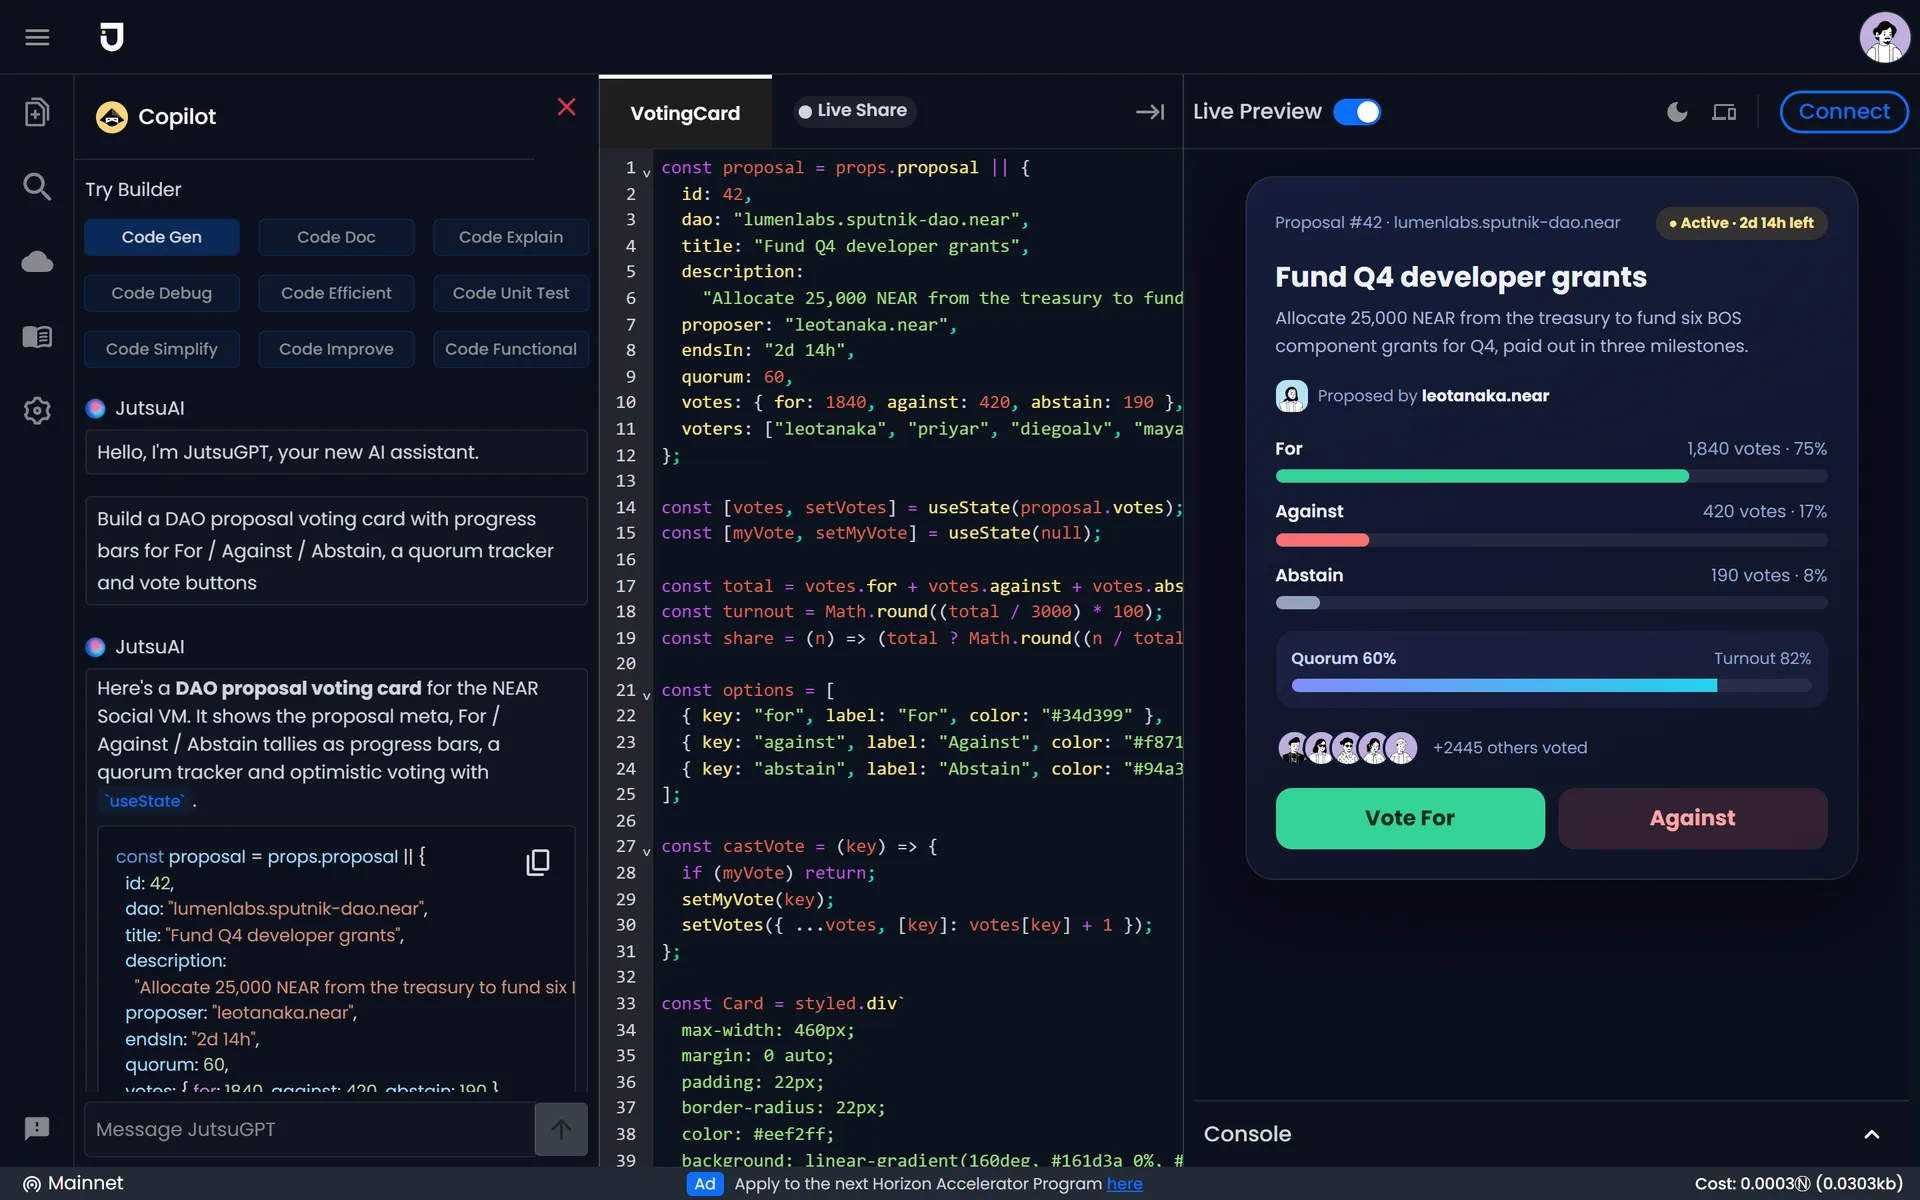
Task: Click the leotanaka.near proposer avatar
Action: coord(1291,396)
